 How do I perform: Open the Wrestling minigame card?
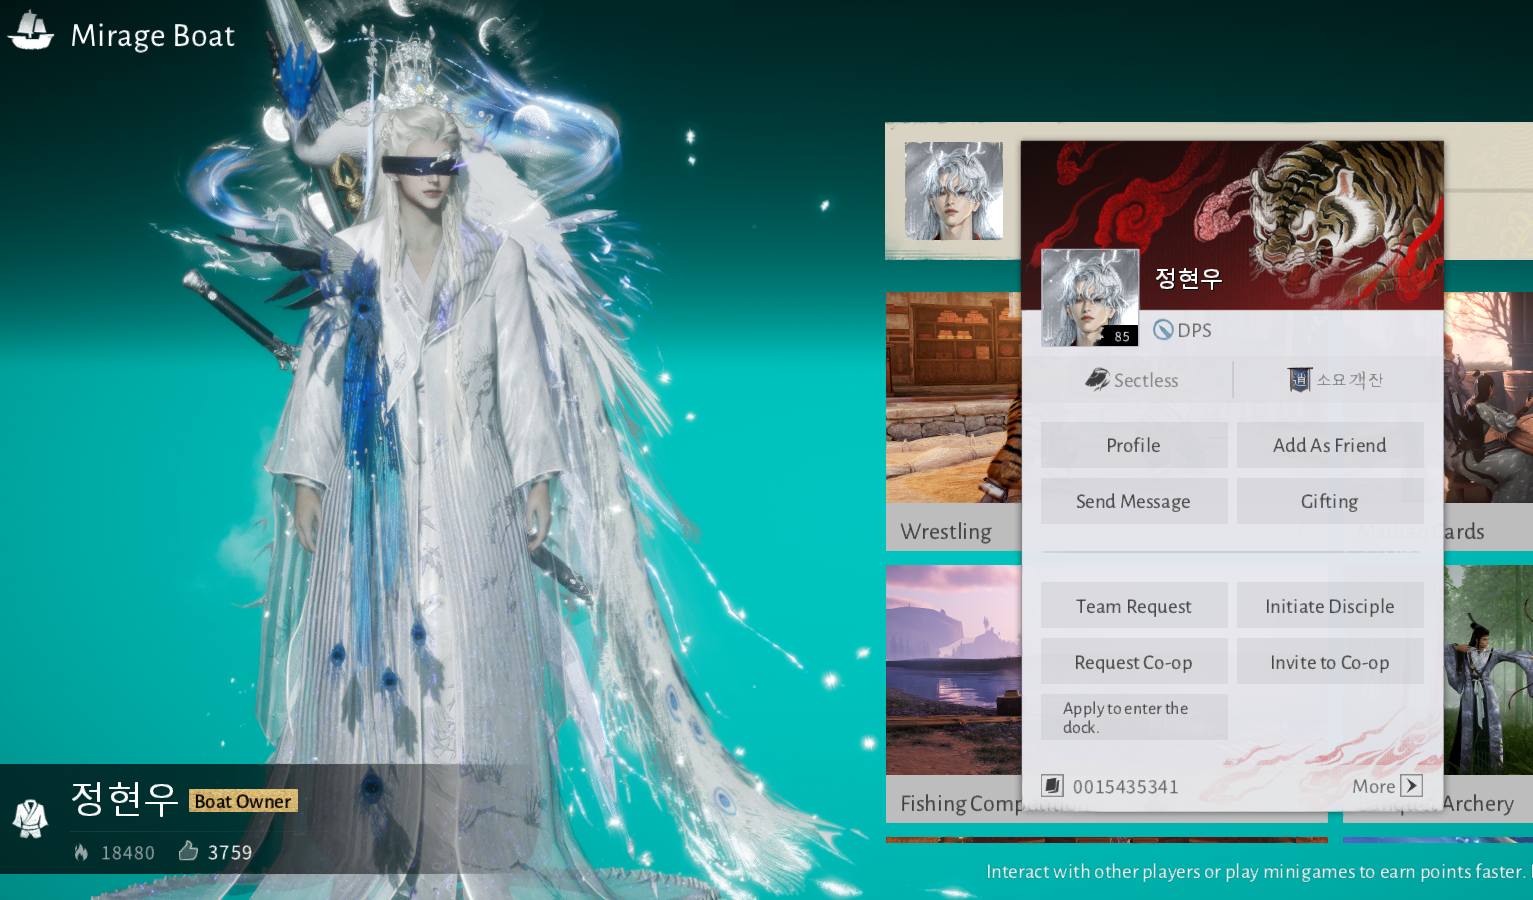click(x=953, y=420)
